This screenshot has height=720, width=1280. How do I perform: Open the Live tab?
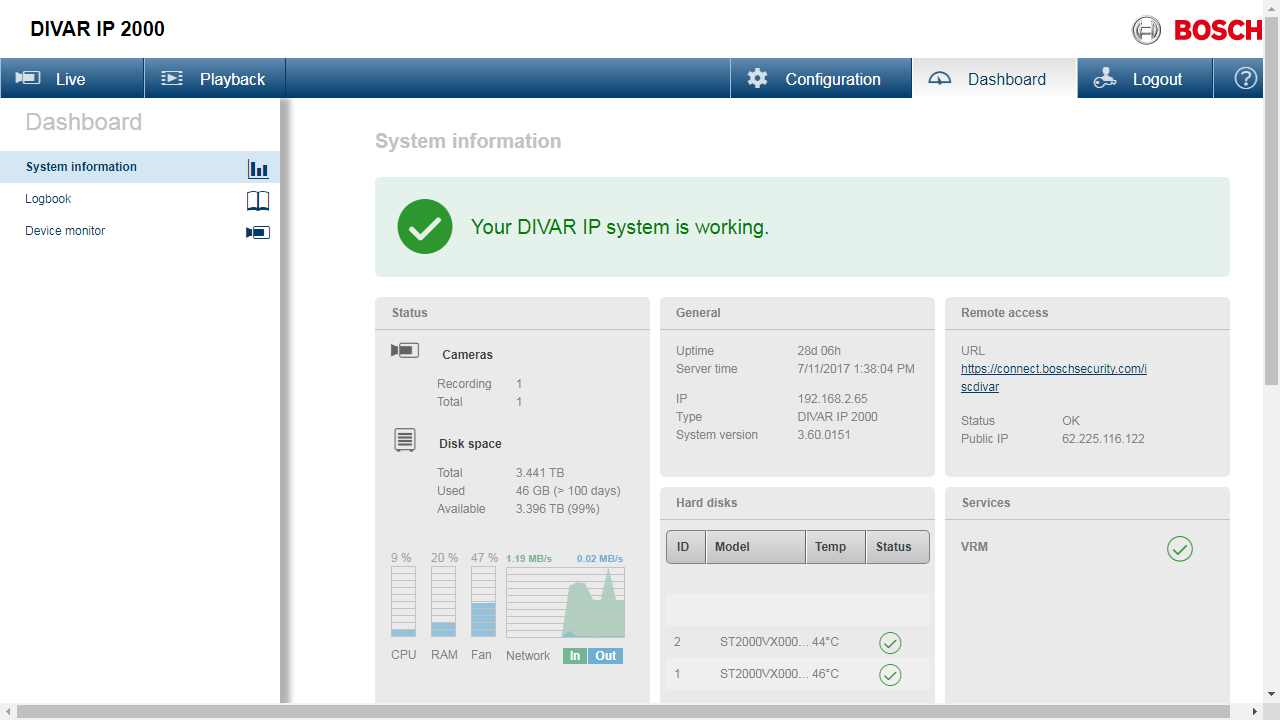[x=72, y=78]
